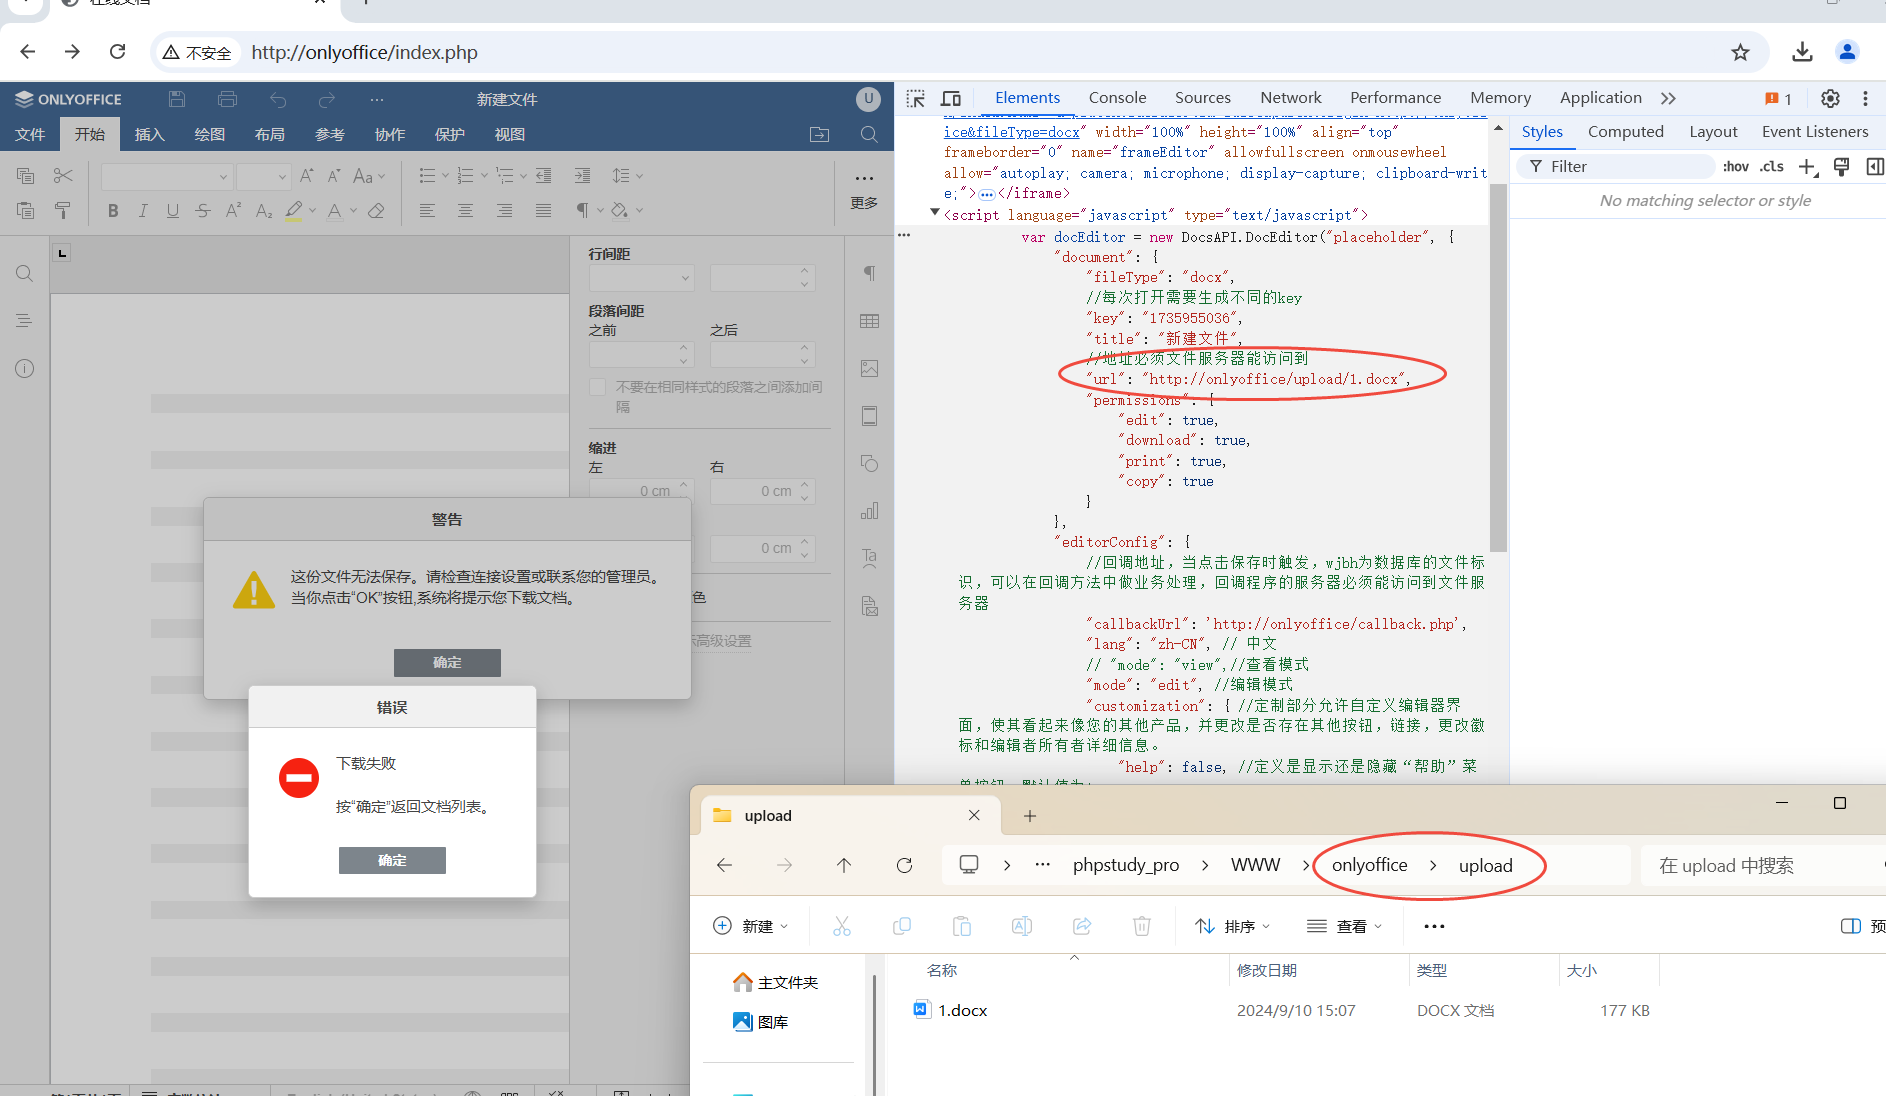Image resolution: width=1886 pixels, height=1096 pixels.
Task: Toggle strikethrough formatting
Action: [x=203, y=210]
